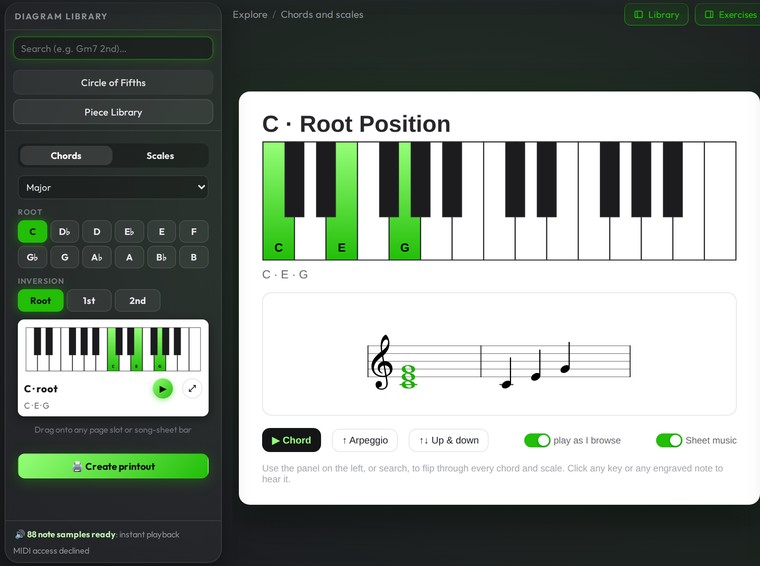Toggle the Sheet music switch

point(669,440)
